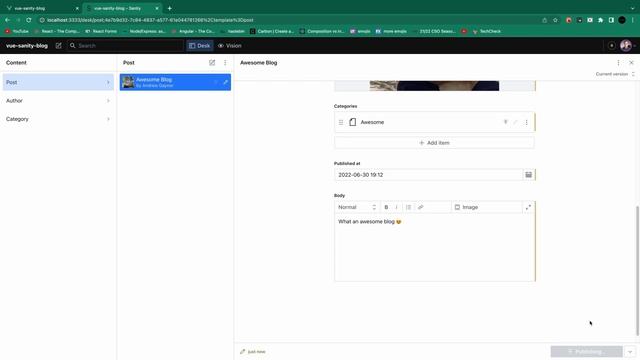
Task: Switch to the Vision tool
Action: pyautogui.click(x=229, y=46)
